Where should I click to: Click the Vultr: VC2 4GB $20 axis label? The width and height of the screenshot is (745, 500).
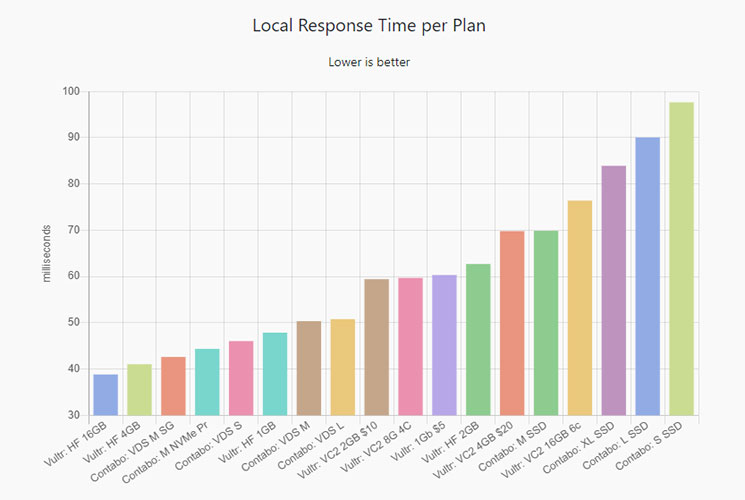[473, 450]
